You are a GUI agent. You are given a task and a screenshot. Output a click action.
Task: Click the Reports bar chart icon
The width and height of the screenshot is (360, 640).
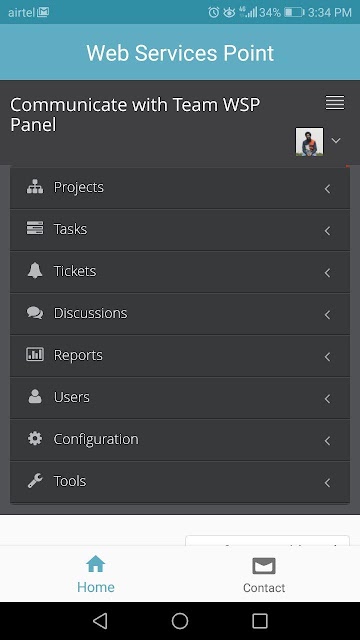[x=35, y=354]
